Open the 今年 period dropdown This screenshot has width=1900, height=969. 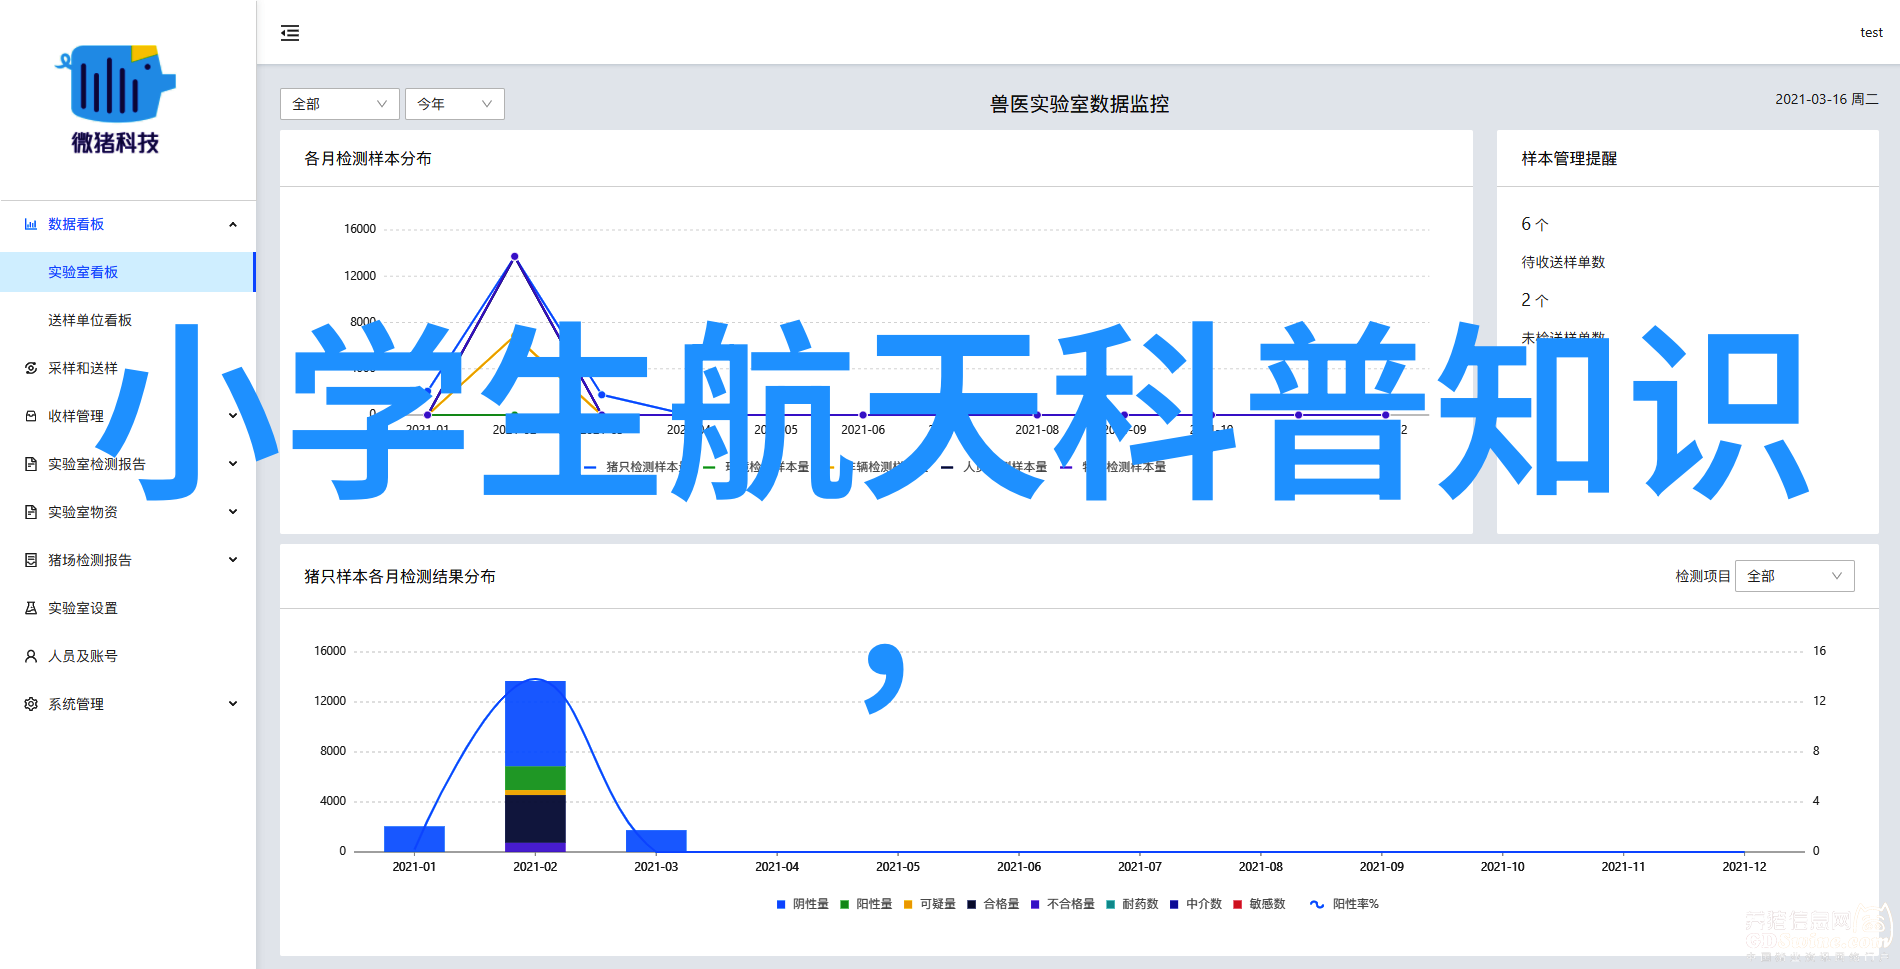coord(455,104)
